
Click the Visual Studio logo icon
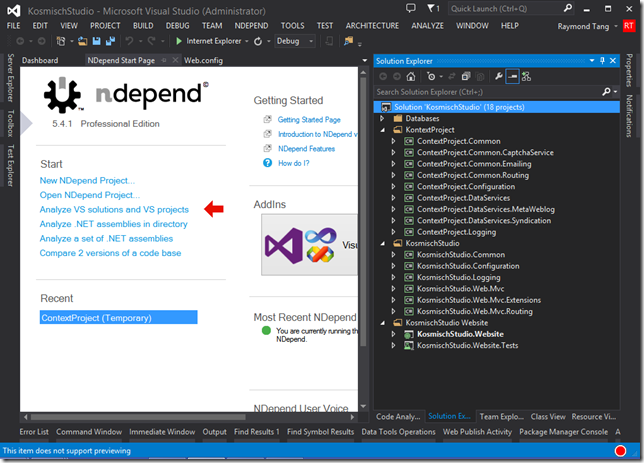point(14,11)
